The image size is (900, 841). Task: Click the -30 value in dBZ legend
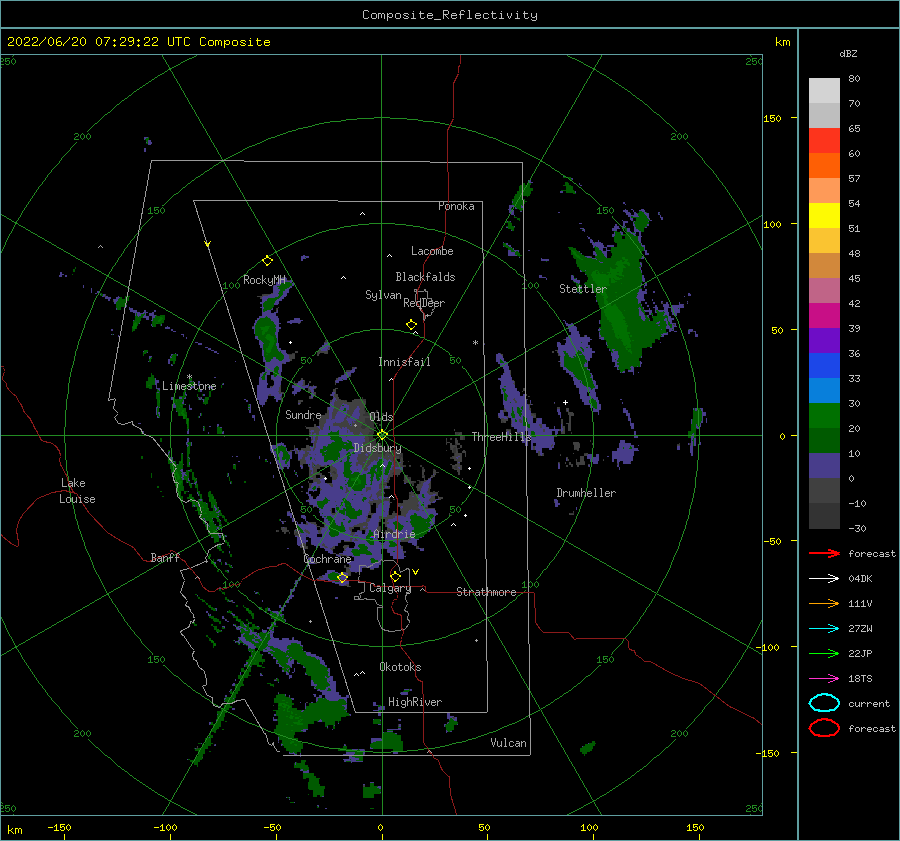[x=857, y=528]
